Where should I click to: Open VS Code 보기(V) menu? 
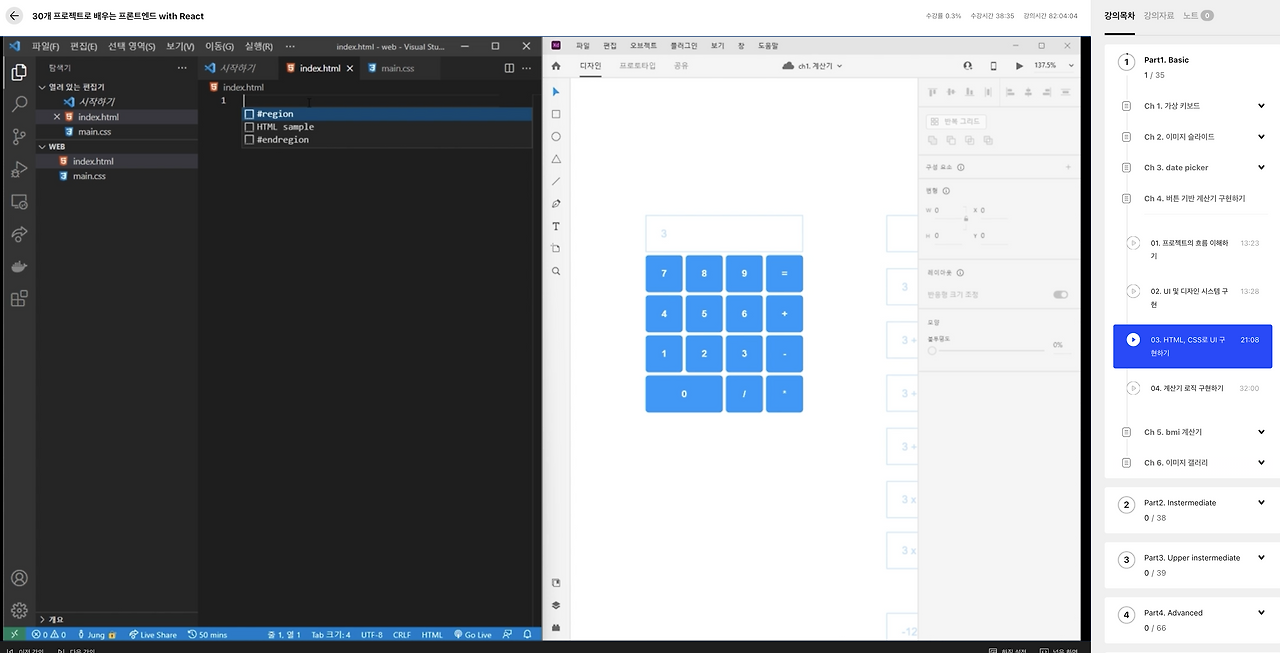click(181, 46)
